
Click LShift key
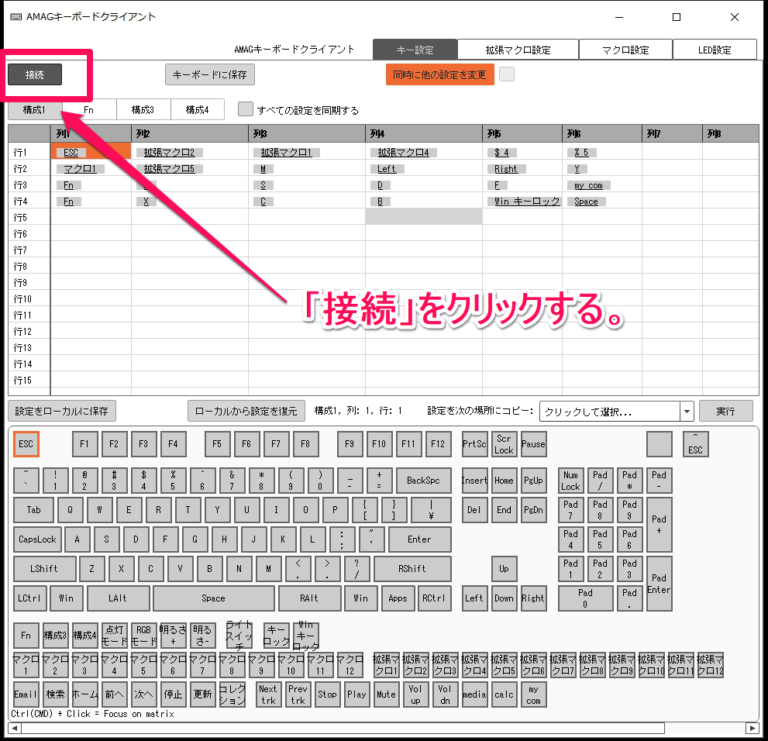[x=45, y=569]
